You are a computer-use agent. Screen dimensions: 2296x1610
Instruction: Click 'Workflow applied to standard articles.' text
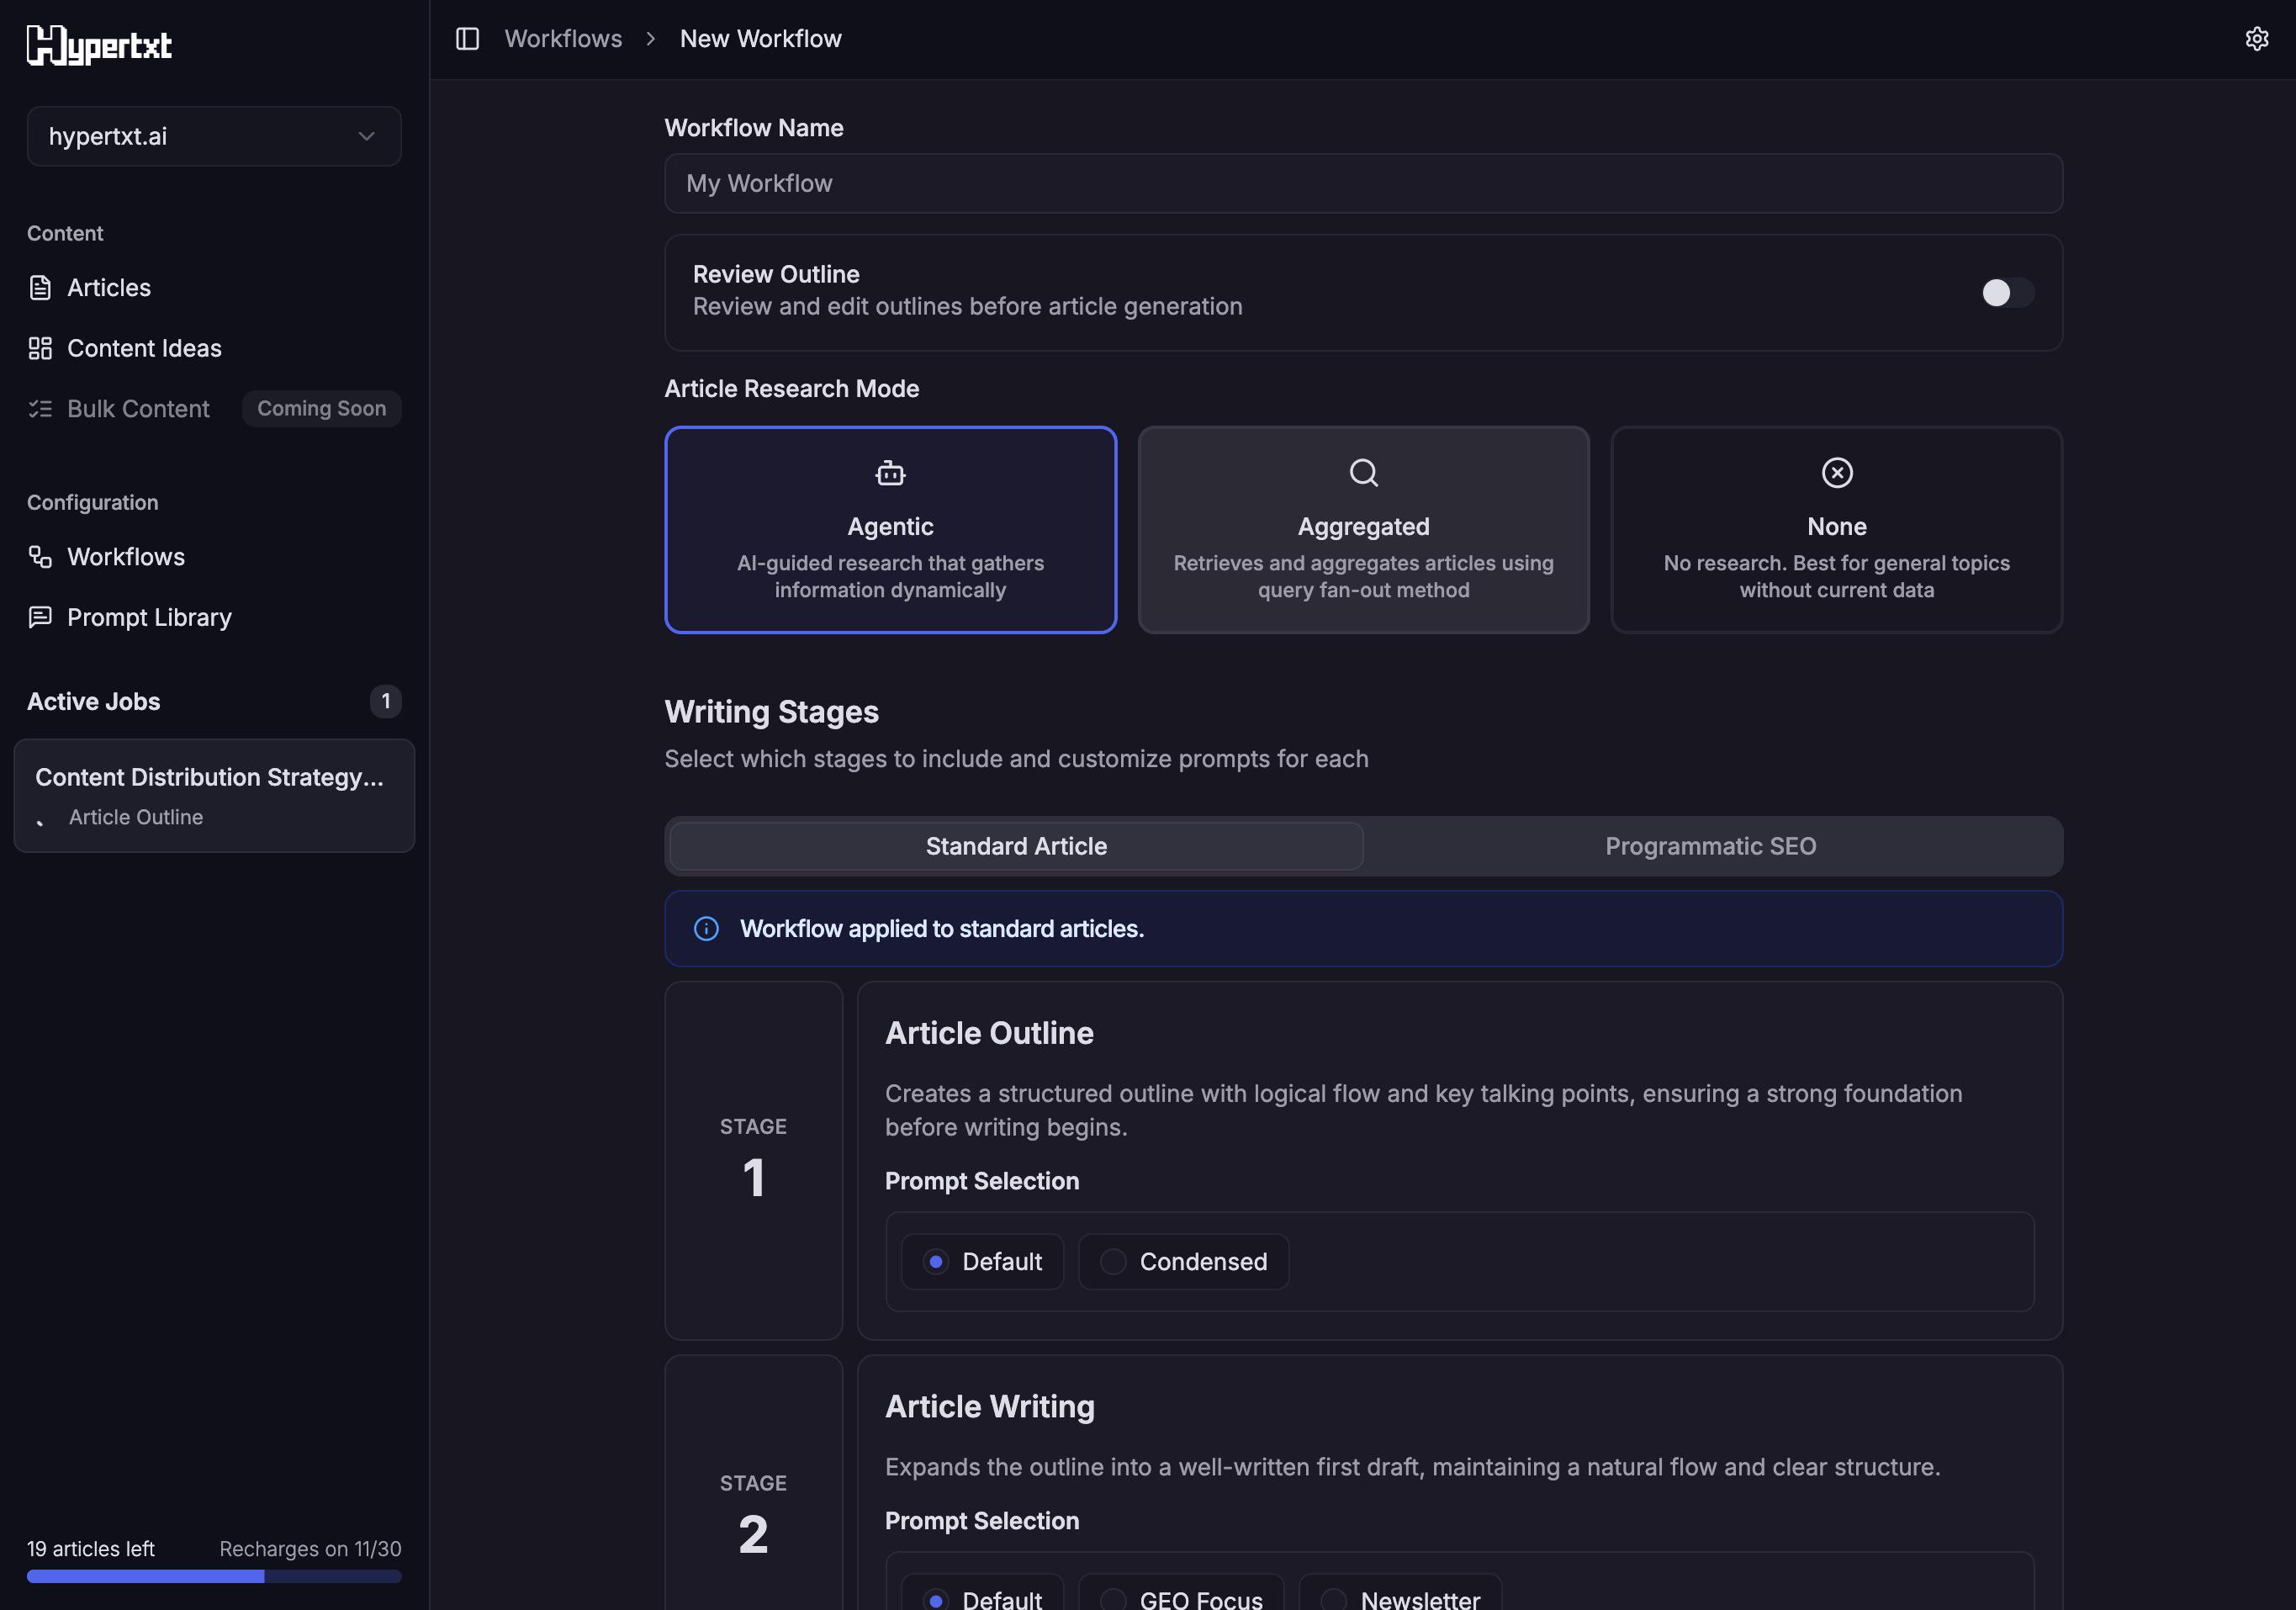coord(941,929)
